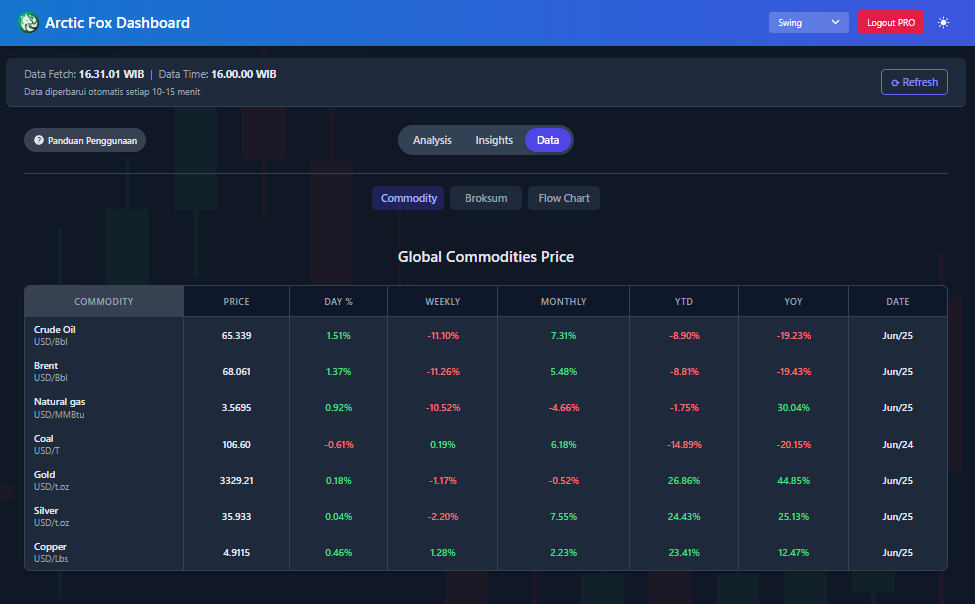Click the Copper commodity name
This screenshot has width=975, height=604.
(x=50, y=547)
